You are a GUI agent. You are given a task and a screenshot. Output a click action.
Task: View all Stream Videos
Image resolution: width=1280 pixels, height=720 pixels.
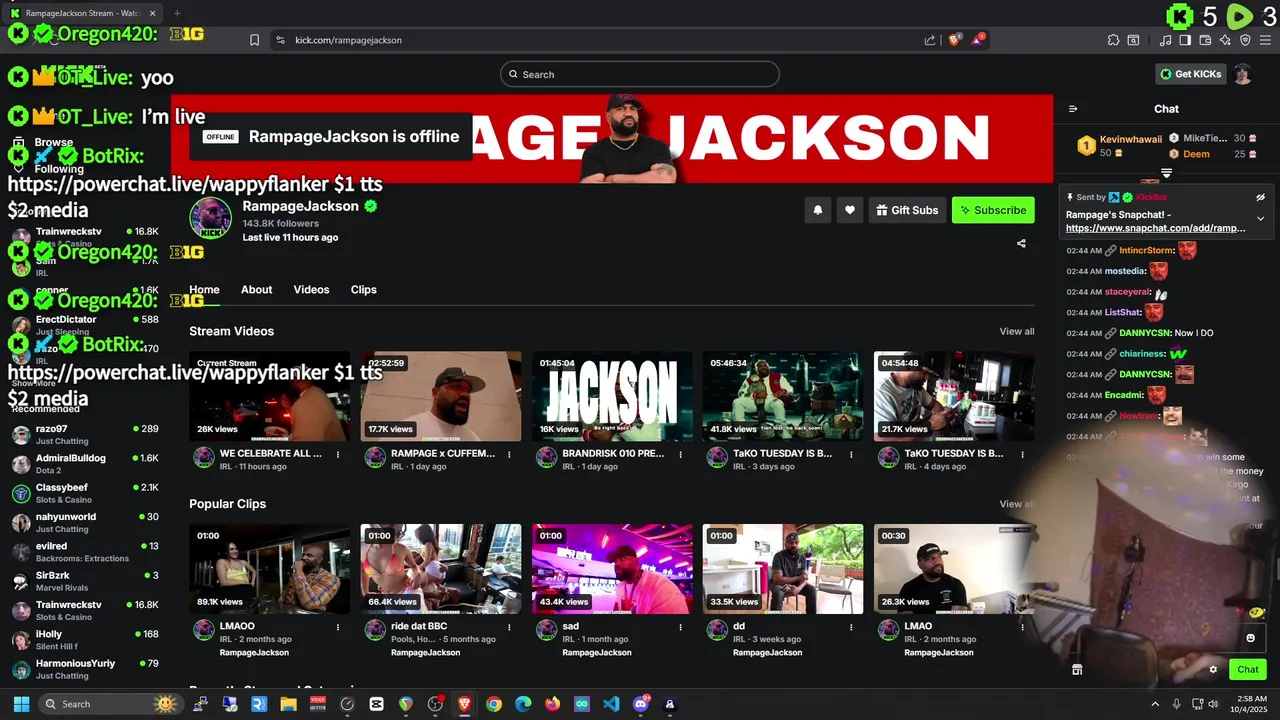point(1017,331)
